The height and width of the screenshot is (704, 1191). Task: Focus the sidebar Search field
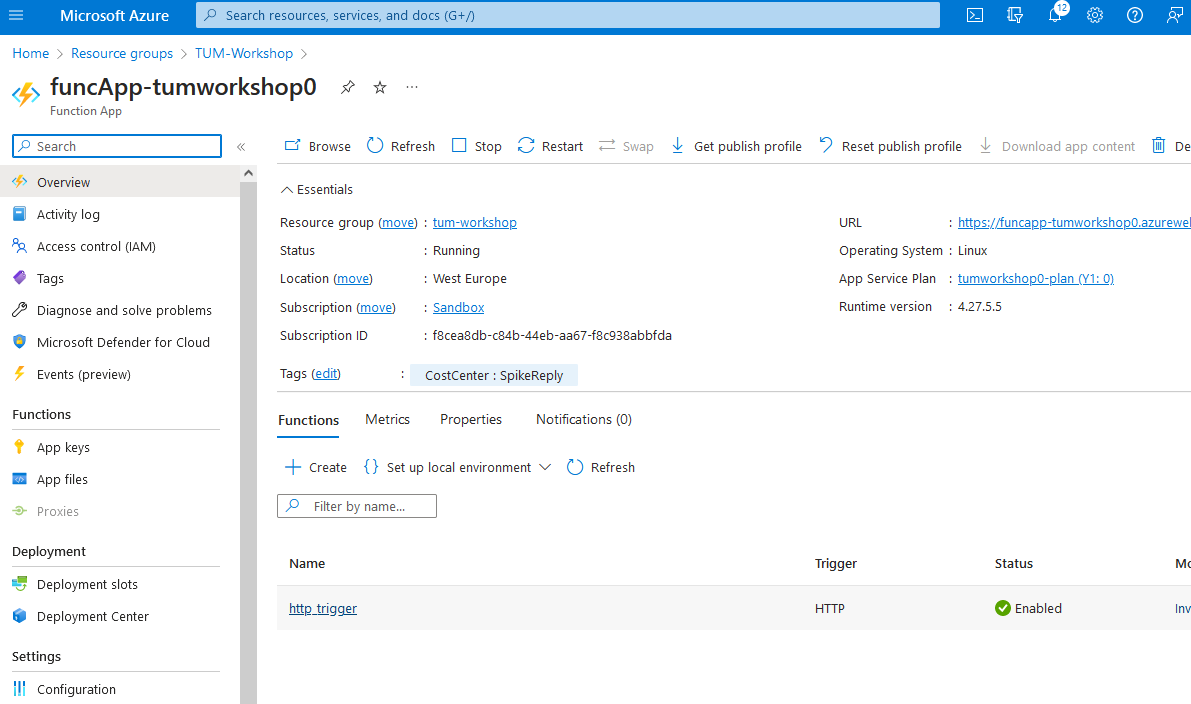click(117, 146)
